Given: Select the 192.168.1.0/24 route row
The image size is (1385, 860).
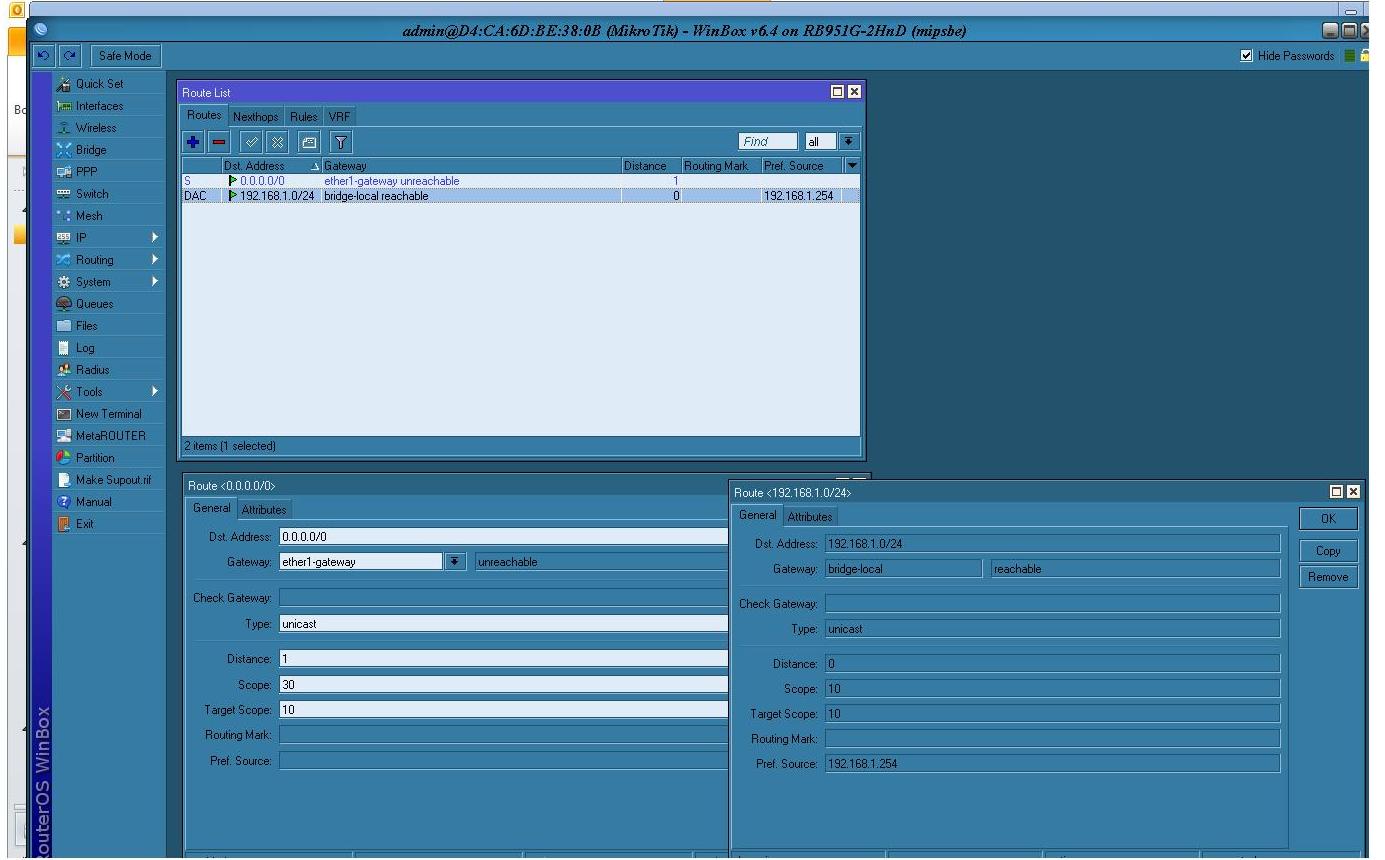Looking at the screenshot, I should (x=520, y=196).
